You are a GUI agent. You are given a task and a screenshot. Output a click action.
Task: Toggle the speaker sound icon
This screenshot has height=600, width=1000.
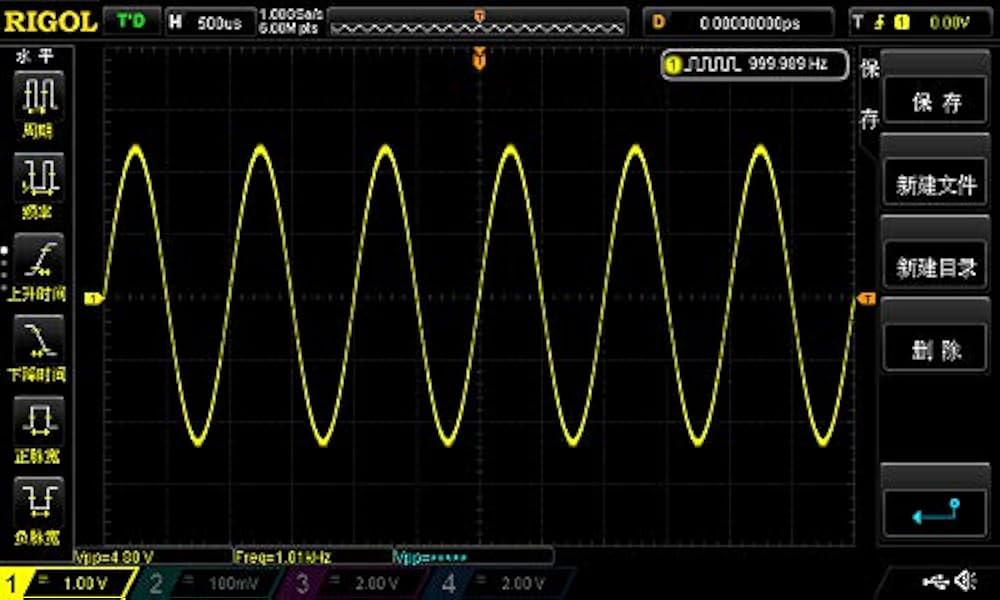click(x=967, y=580)
